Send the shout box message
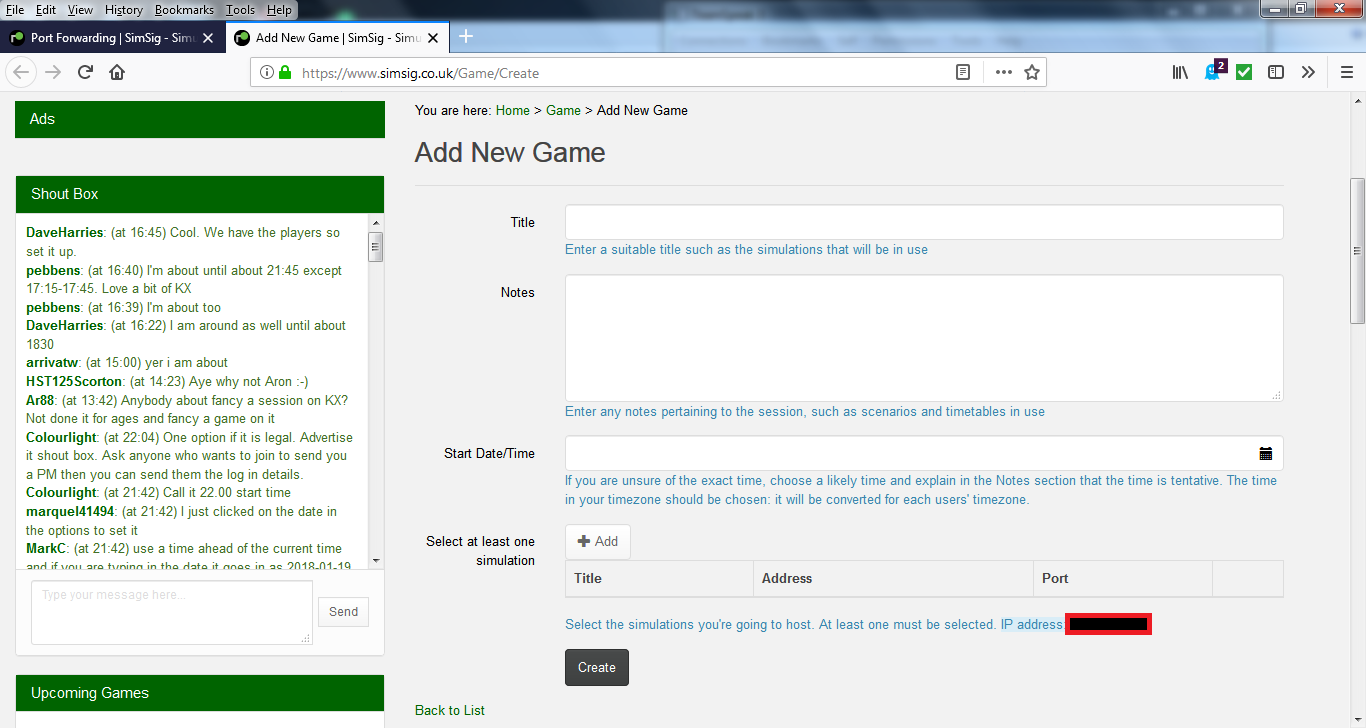 pos(343,612)
